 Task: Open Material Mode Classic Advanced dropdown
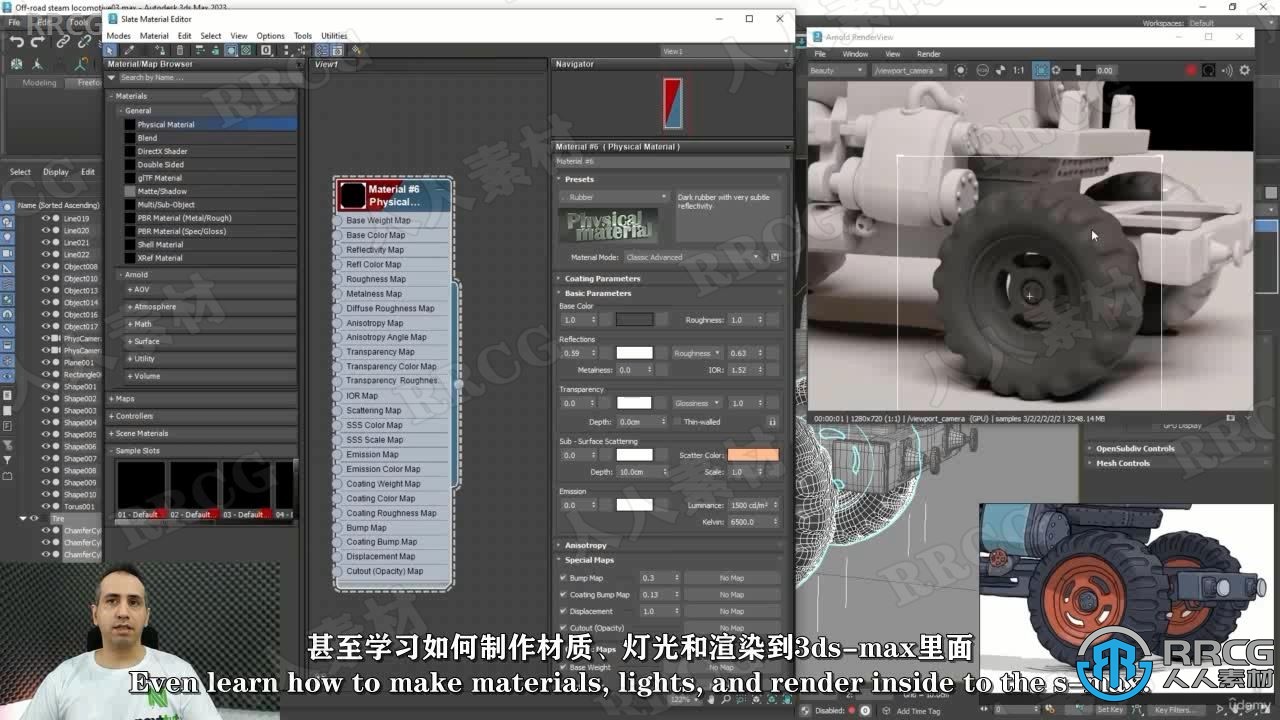[691, 257]
